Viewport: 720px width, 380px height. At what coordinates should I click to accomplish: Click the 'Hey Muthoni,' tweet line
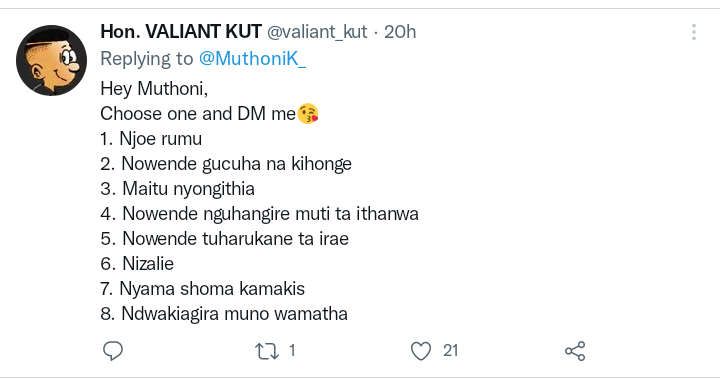[154, 89]
